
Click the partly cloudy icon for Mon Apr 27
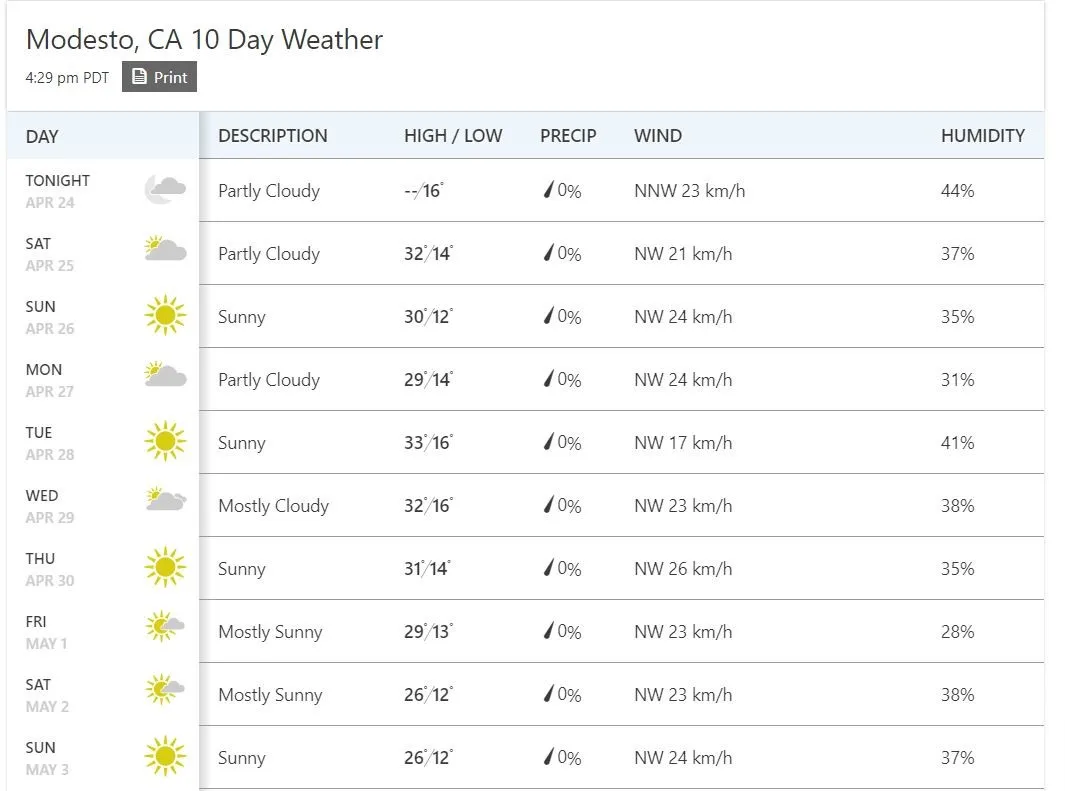click(x=165, y=374)
